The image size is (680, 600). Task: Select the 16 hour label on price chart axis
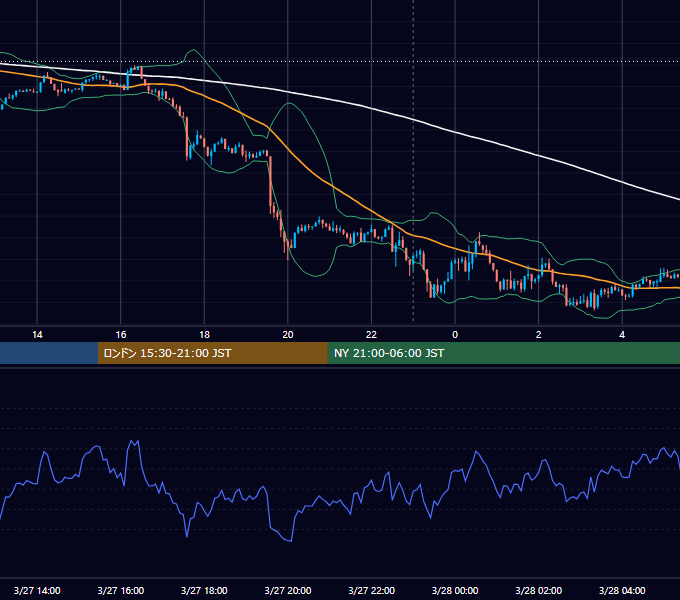[121, 335]
